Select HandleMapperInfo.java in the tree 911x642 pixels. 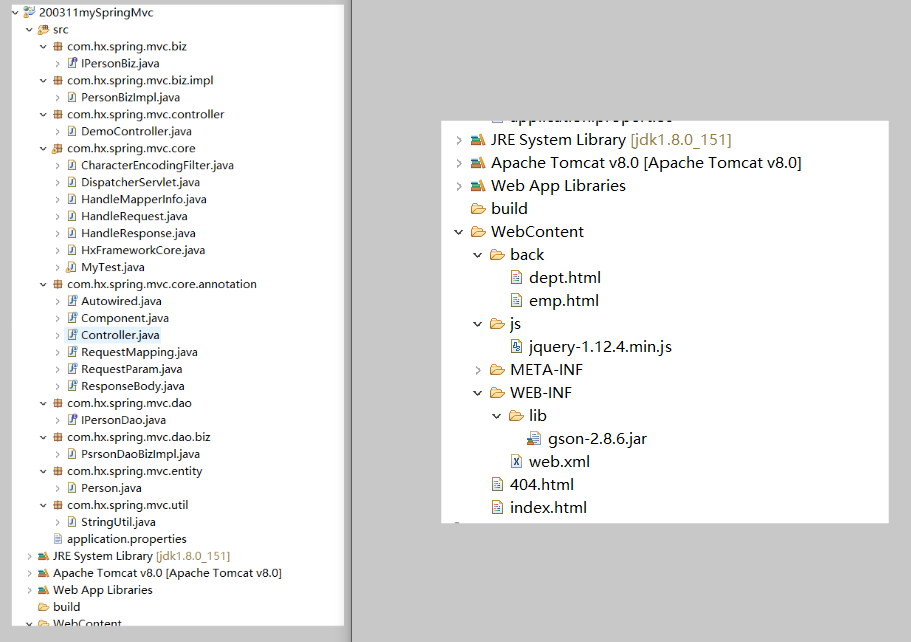[144, 199]
